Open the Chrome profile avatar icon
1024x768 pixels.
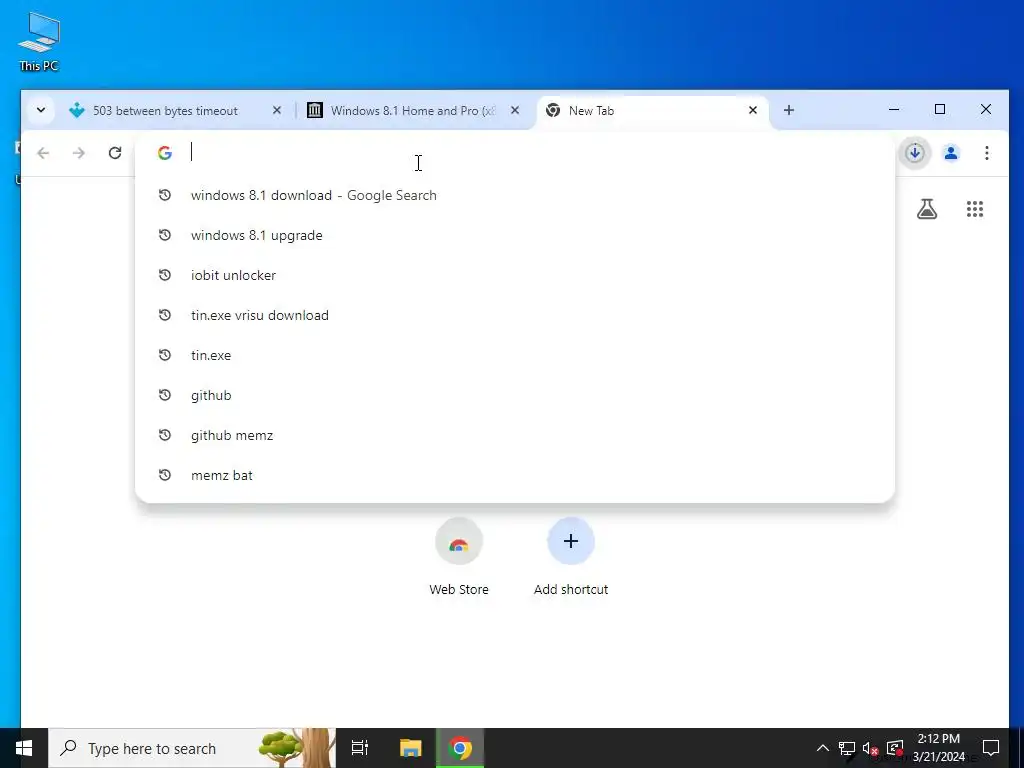coord(951,153)
